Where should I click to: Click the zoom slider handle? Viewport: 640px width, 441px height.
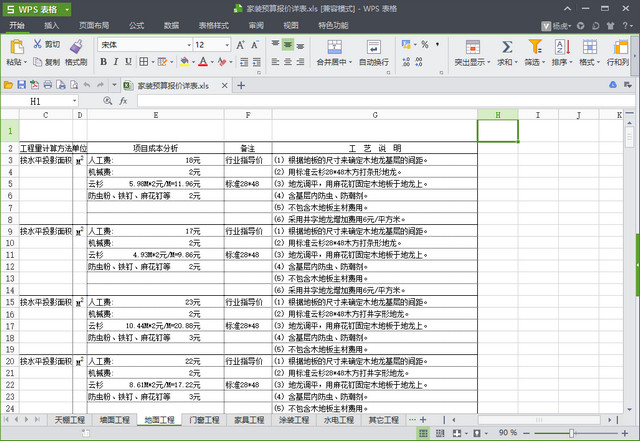571,433
